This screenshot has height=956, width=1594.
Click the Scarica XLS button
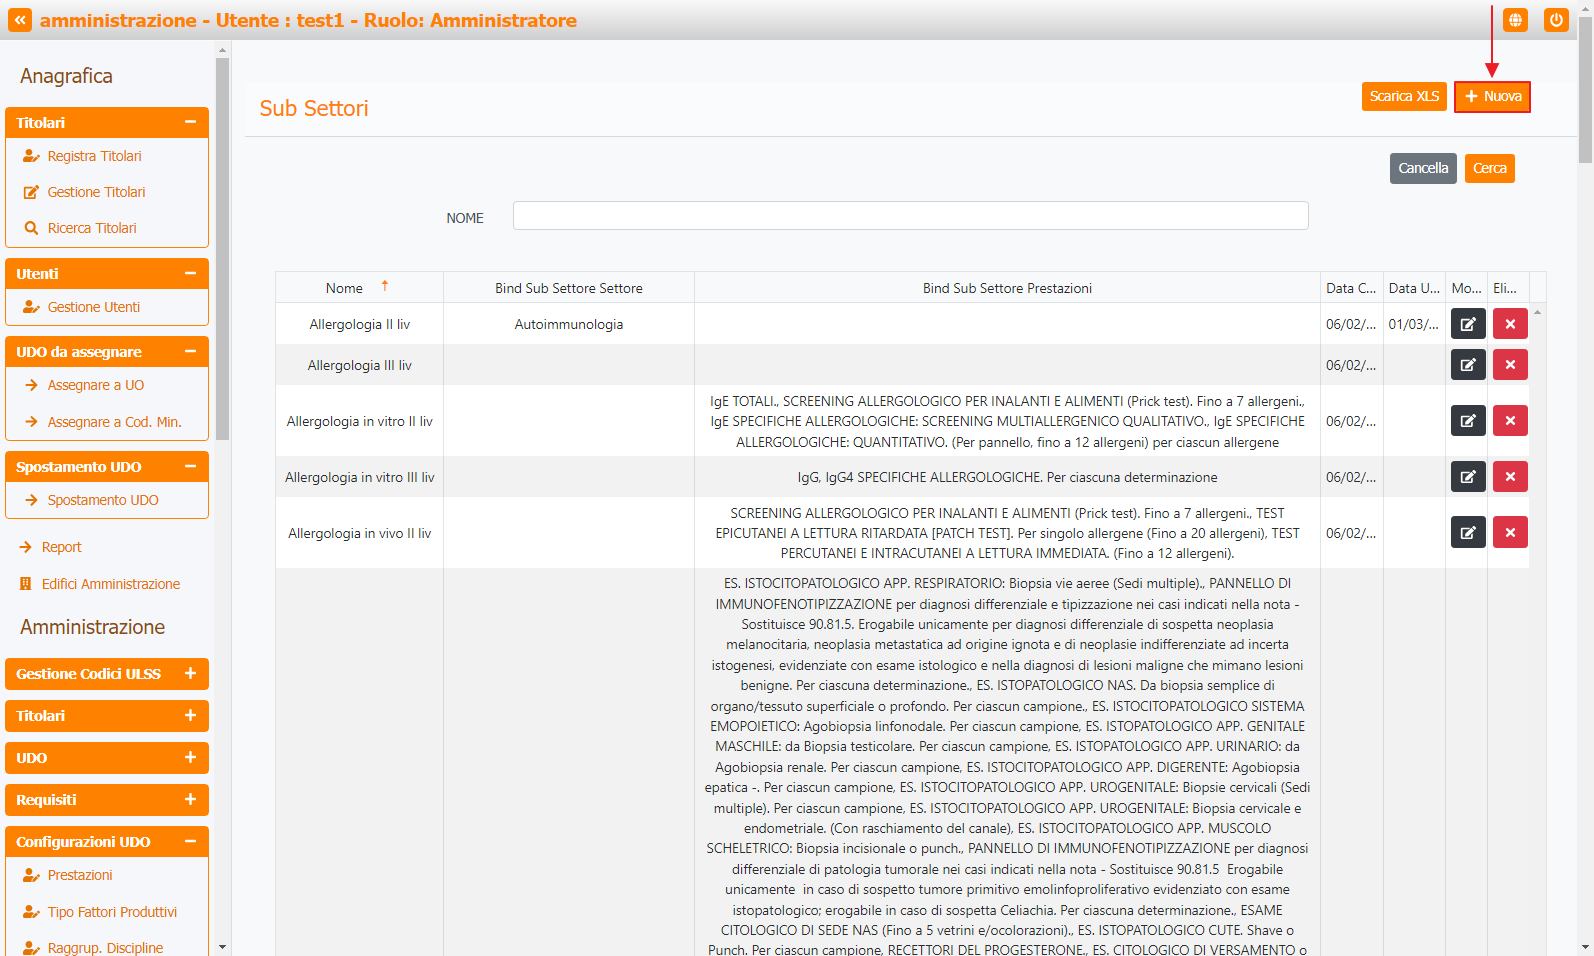click(x=1403, y=96)
